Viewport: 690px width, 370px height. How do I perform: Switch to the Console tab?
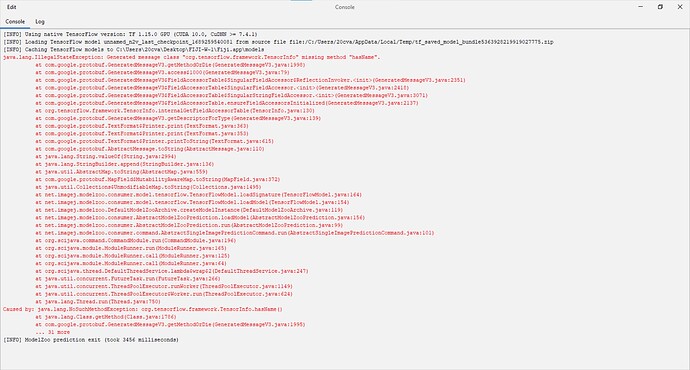click(15, 21)
